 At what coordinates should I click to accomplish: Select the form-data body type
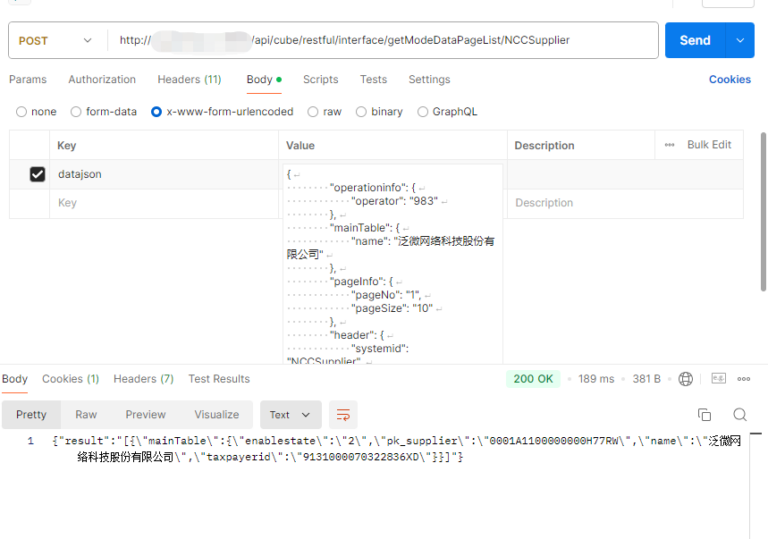pos(78,112)
